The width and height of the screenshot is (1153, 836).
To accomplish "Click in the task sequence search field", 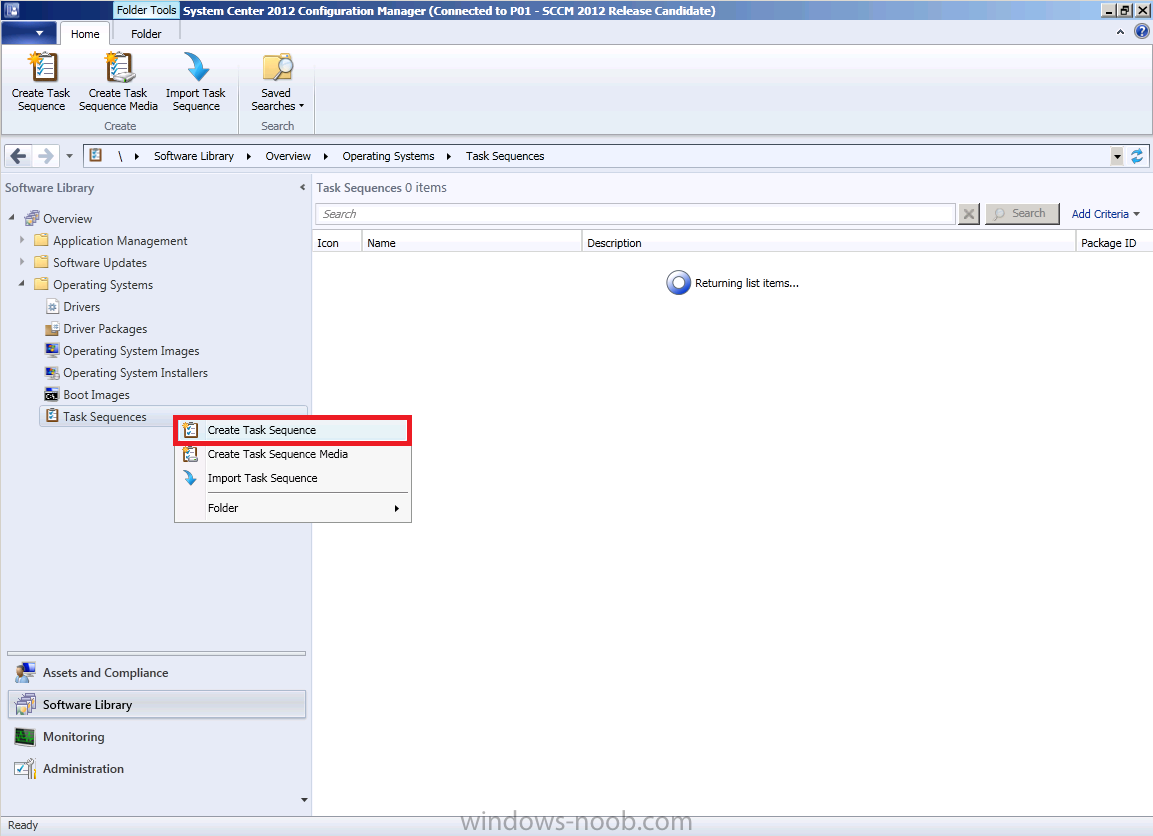I will tap(635, 214).
